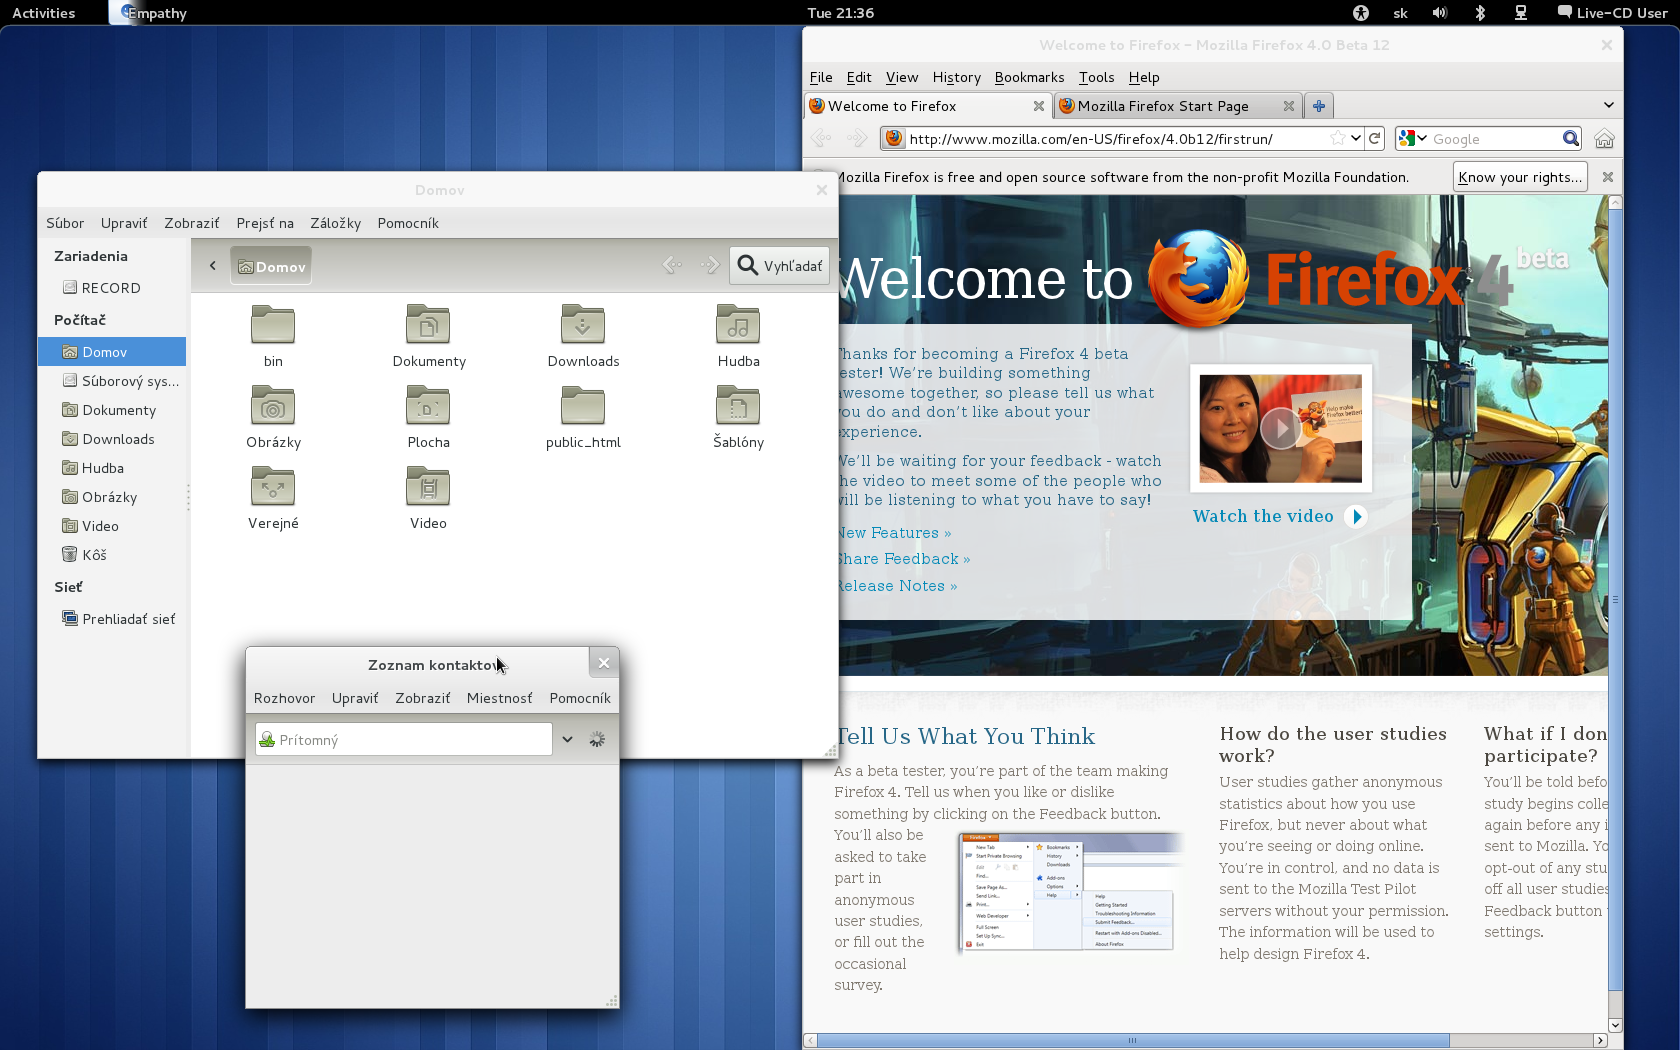Viewport: 1680px width, 1050px height.
Task: Bookmark this page with the star icon
Action: (x=1338, y=138)
